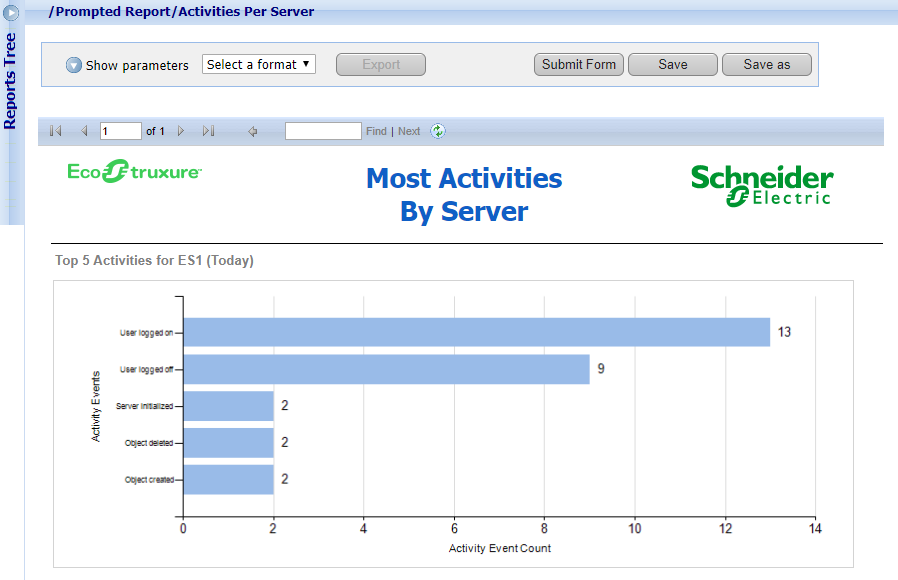Click the back to parent report arrow

(x=253, y=132)
